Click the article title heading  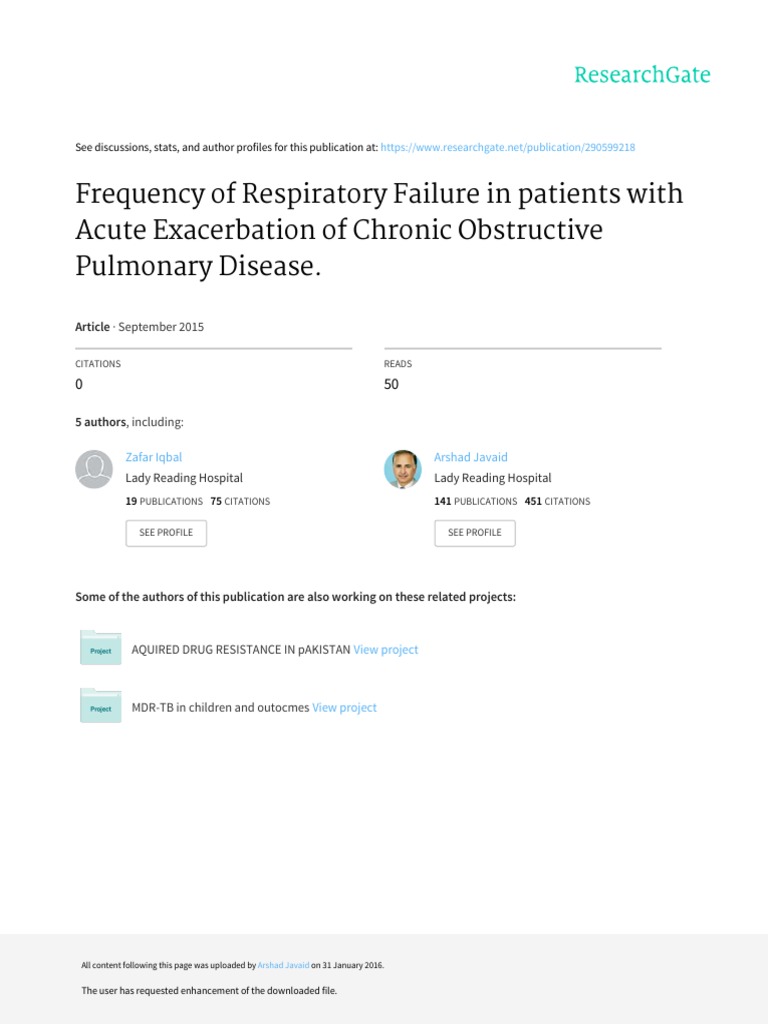(379, 229)
